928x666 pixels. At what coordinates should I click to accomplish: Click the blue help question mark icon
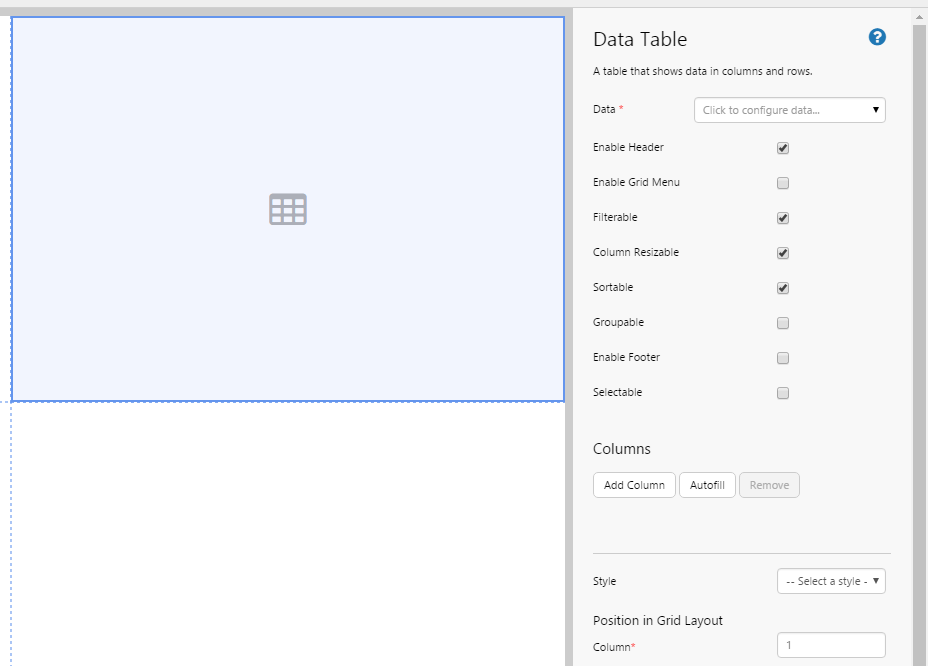pos(877,38)
